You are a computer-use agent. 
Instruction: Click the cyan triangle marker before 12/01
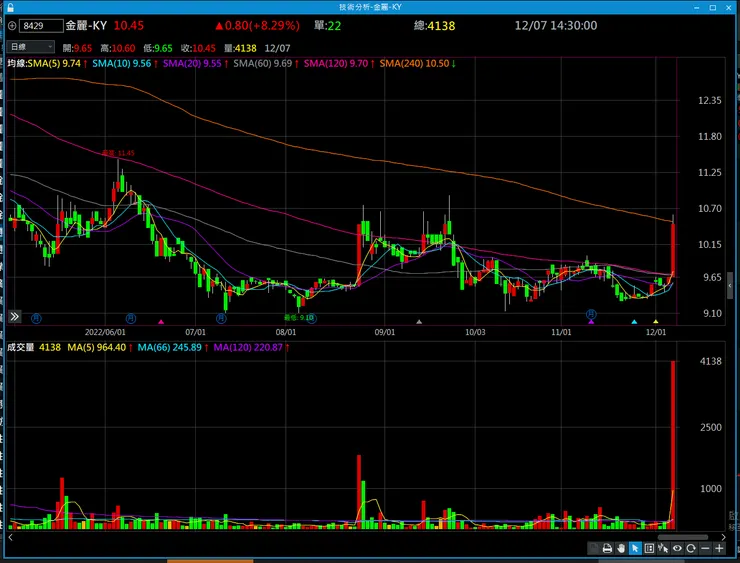point(634,322)
